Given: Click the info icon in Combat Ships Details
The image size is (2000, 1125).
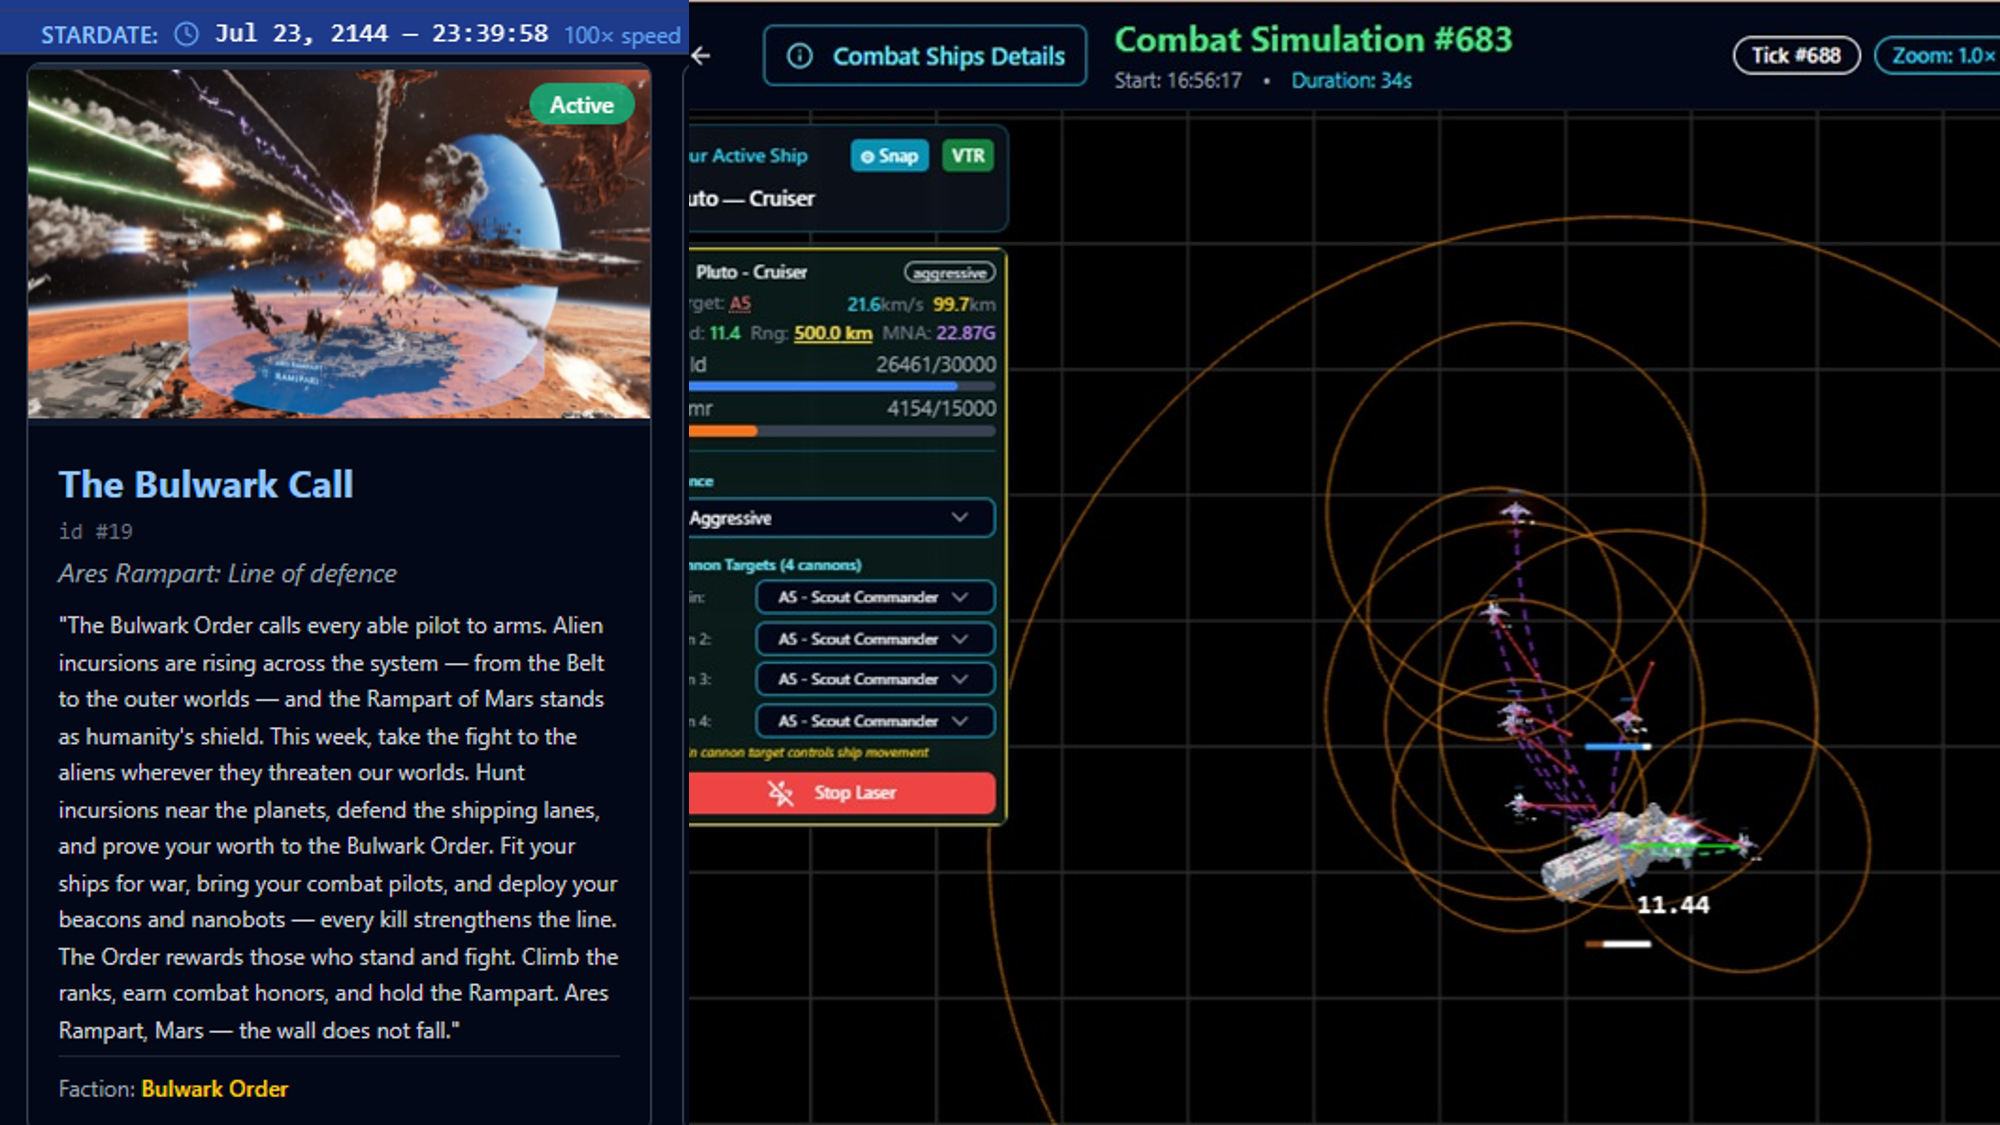Looking at the screenshot, I should pyautogui.click(x=800, y=56).
